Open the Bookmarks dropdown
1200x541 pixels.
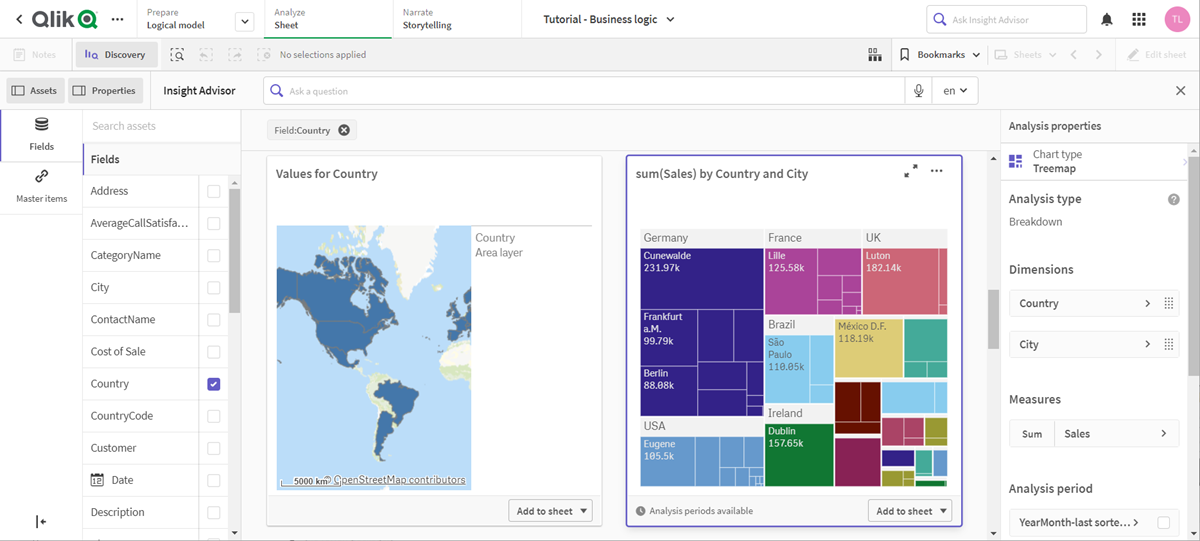[x=940, y=55]
